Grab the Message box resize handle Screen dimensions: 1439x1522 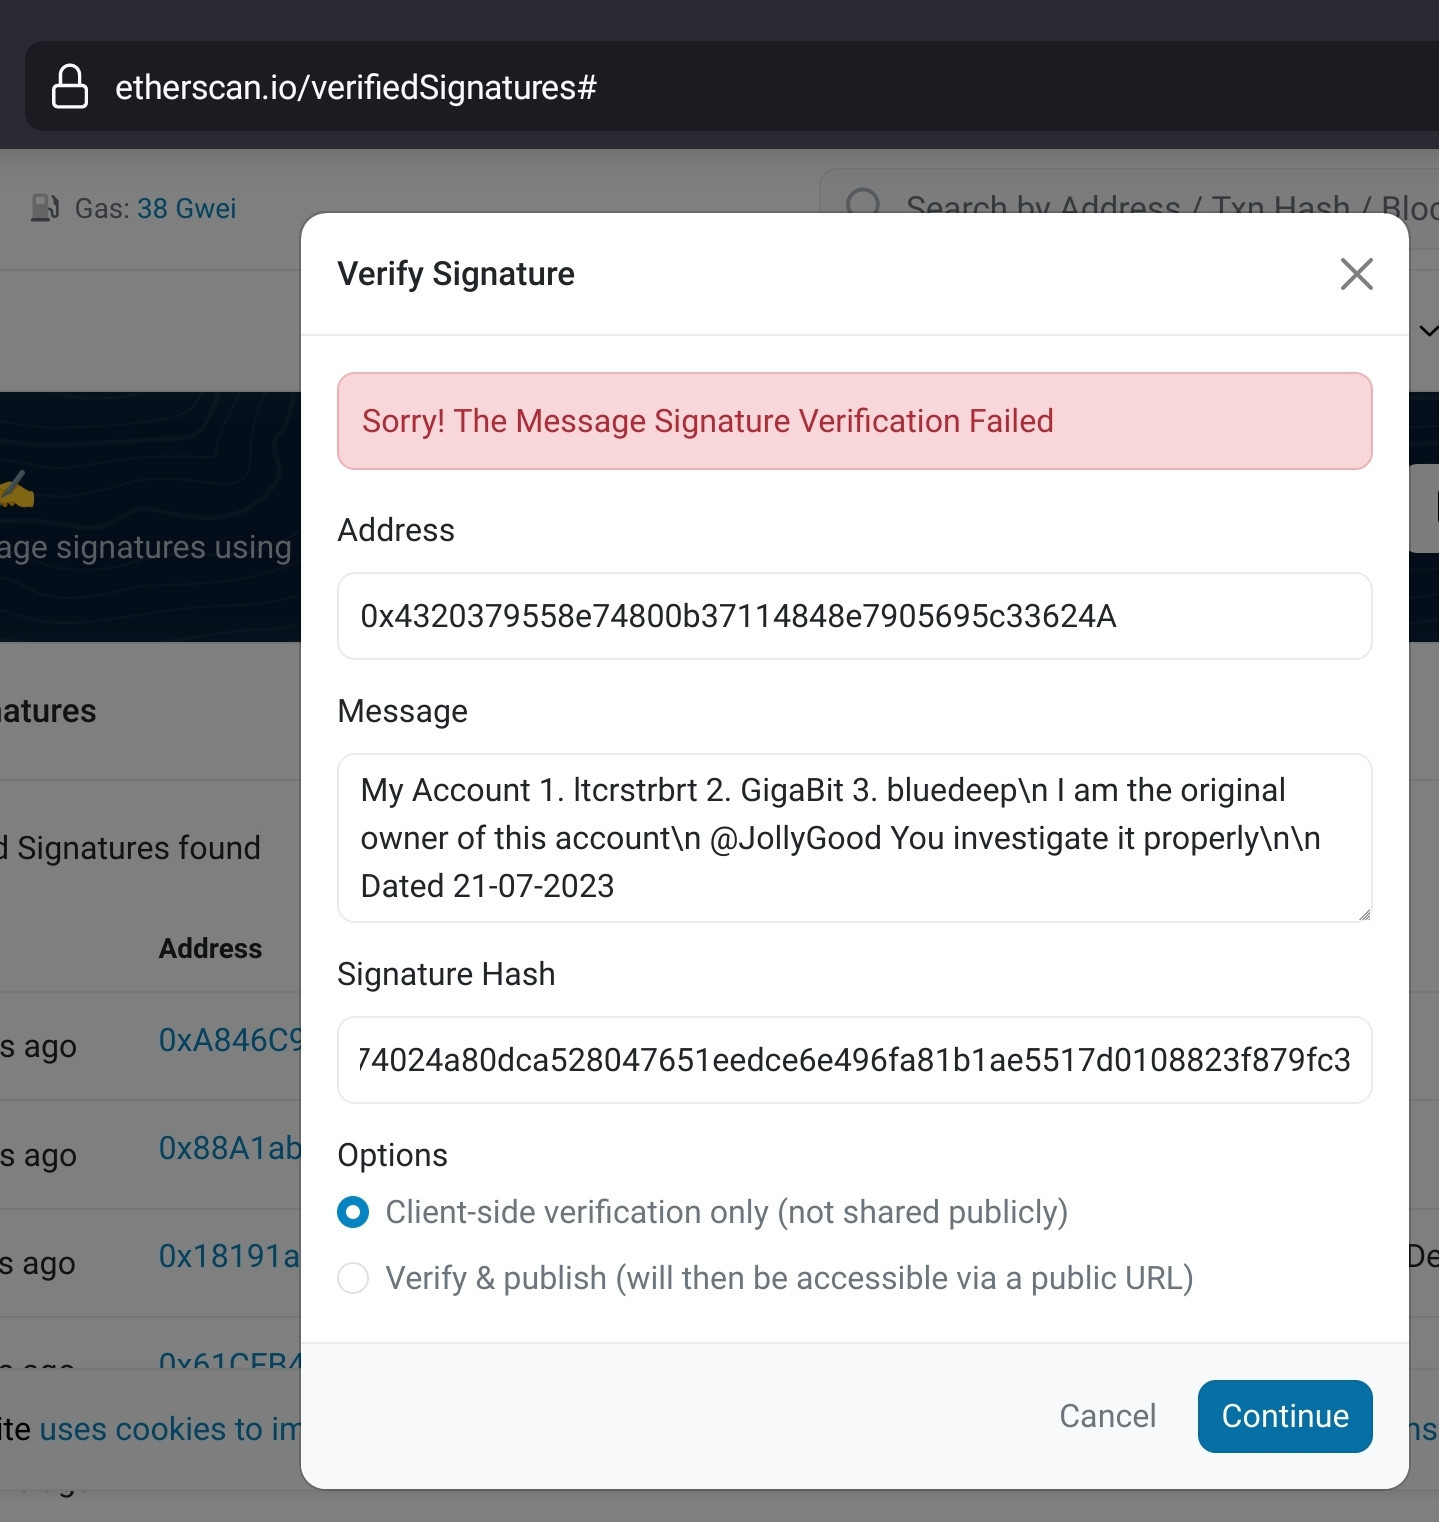pyautogui.click(x=1364, y=914)
